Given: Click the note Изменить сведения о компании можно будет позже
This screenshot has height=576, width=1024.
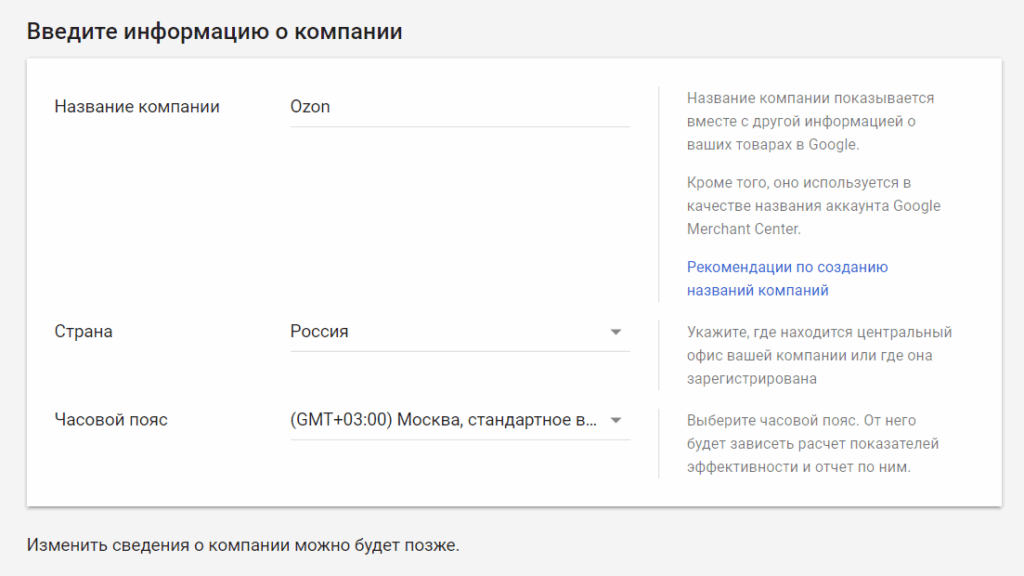Looking at the screenshot, I should (243, 546).
